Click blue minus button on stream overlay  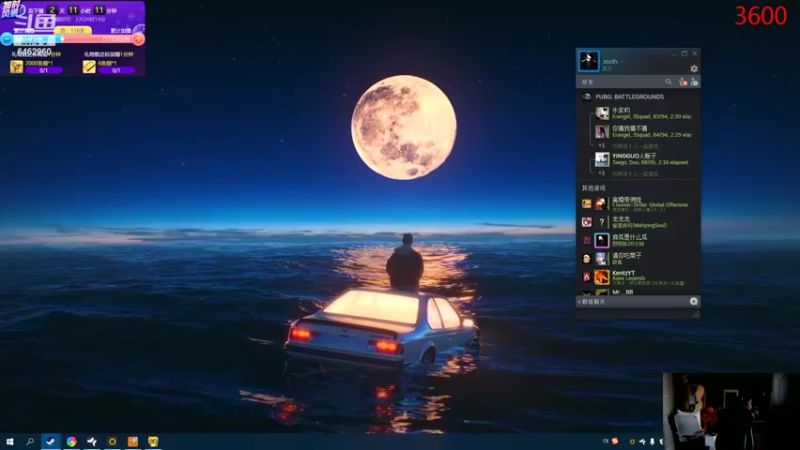coord(7,39)
